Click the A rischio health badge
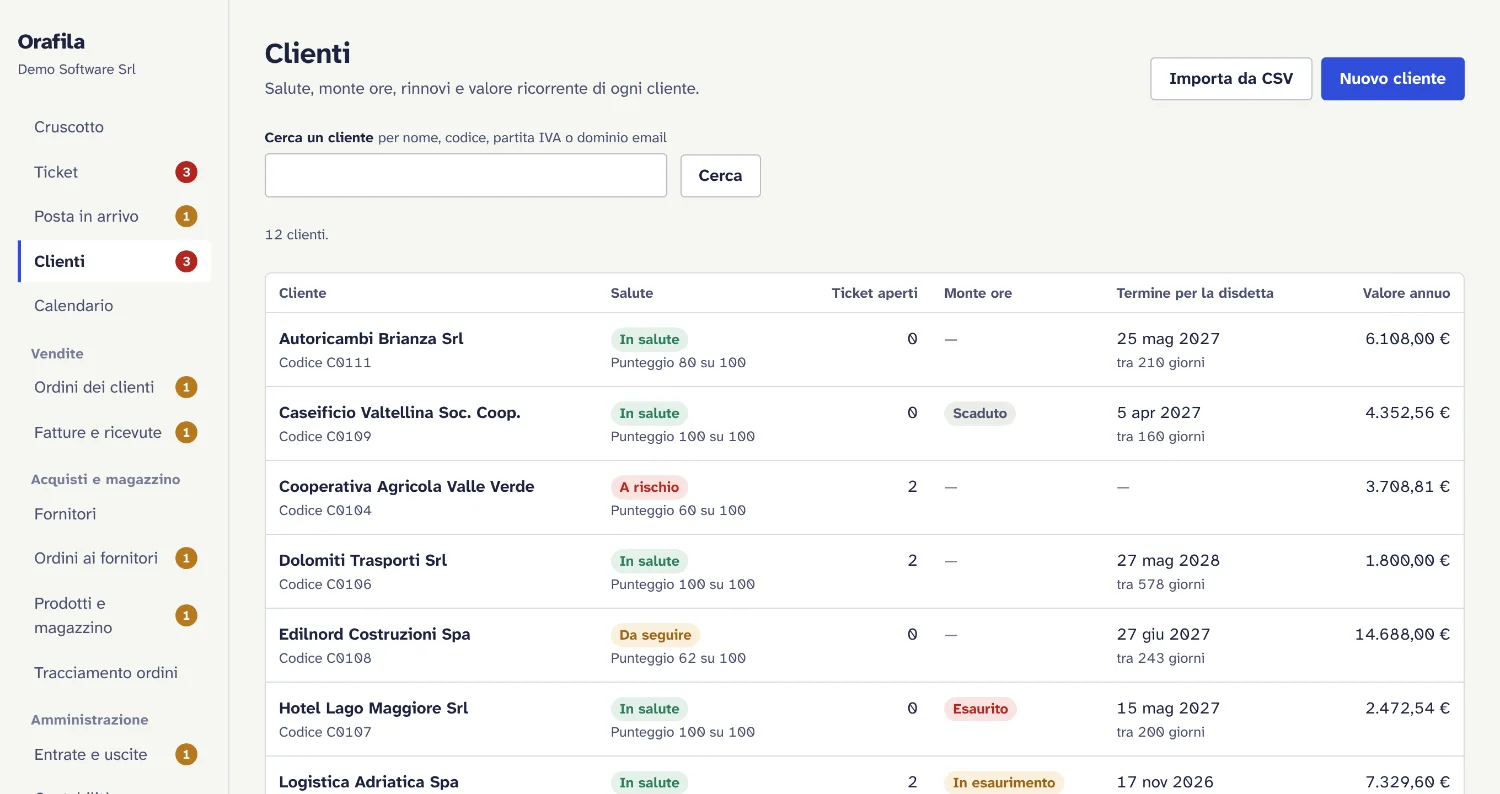The height and width of the screenshot is (794, 1500). (x=649, y=487)
